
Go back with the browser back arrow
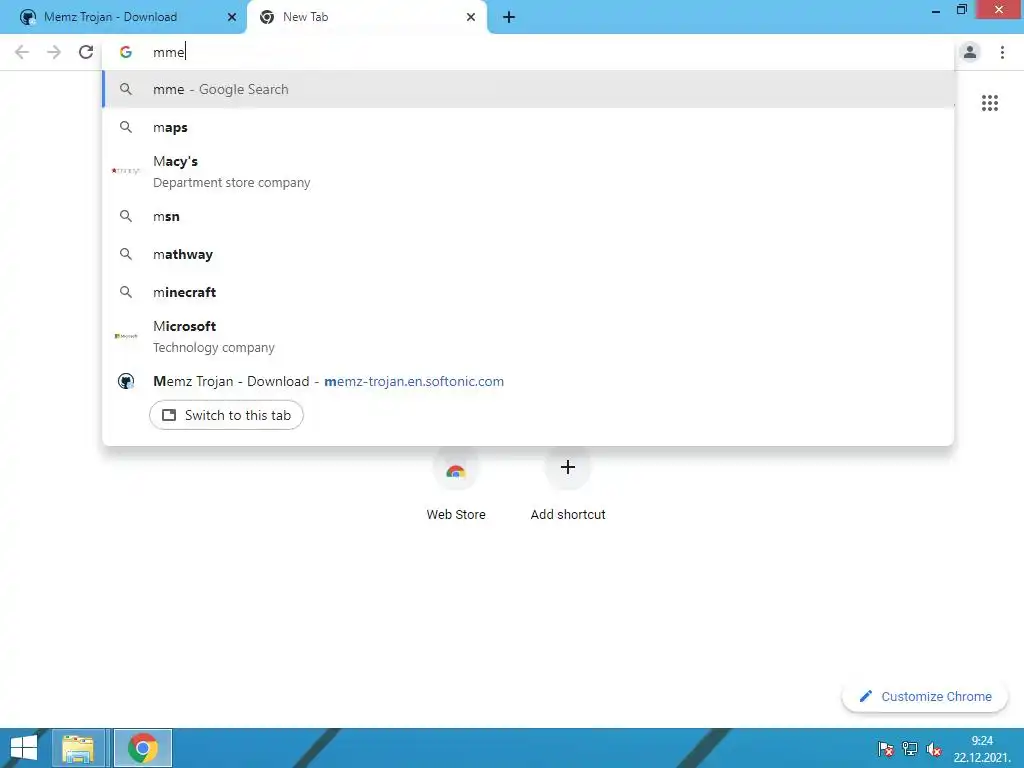22,52
